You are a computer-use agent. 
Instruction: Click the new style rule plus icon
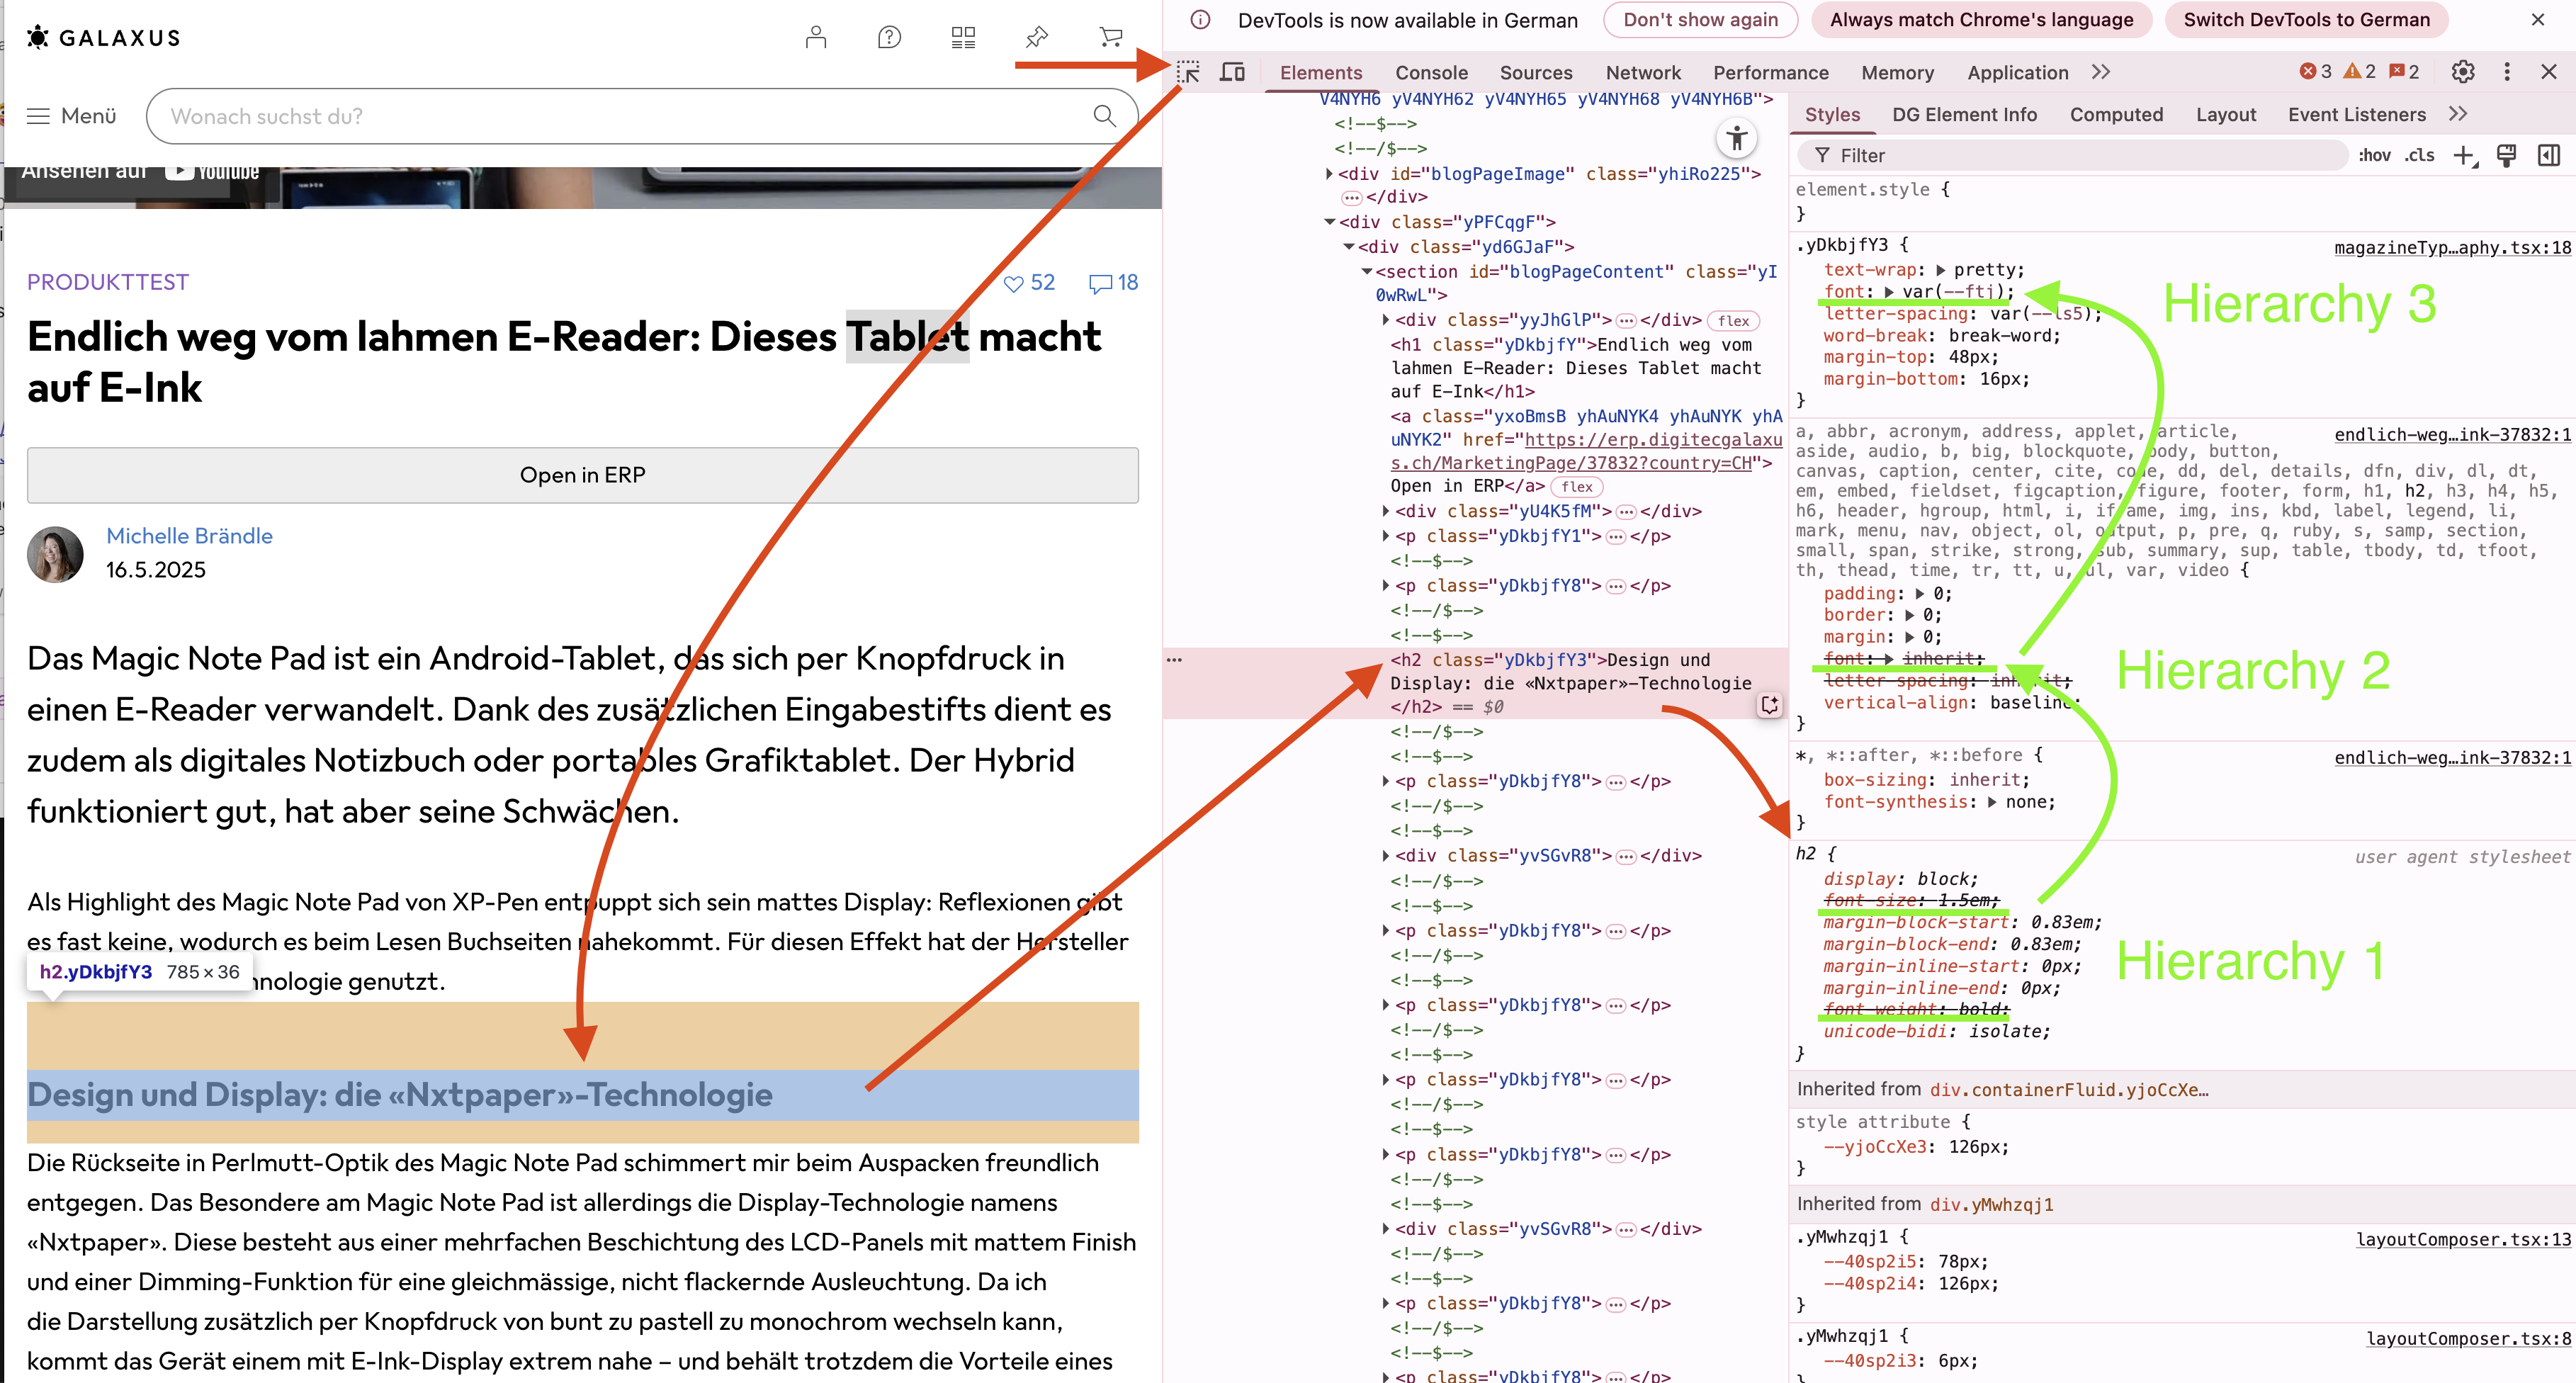(2464, 155)
